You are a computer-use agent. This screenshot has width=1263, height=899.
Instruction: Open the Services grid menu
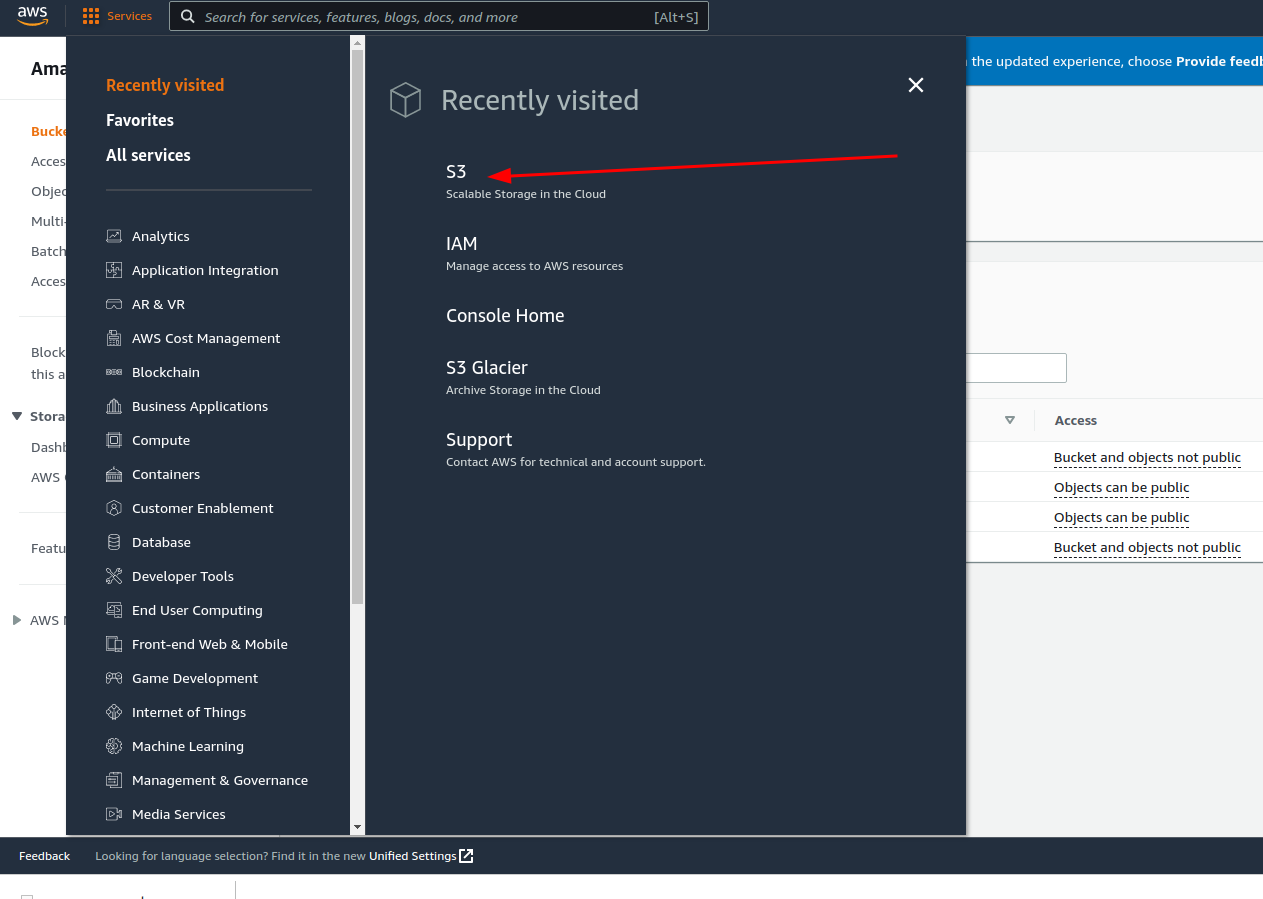(x=117, y=16)
